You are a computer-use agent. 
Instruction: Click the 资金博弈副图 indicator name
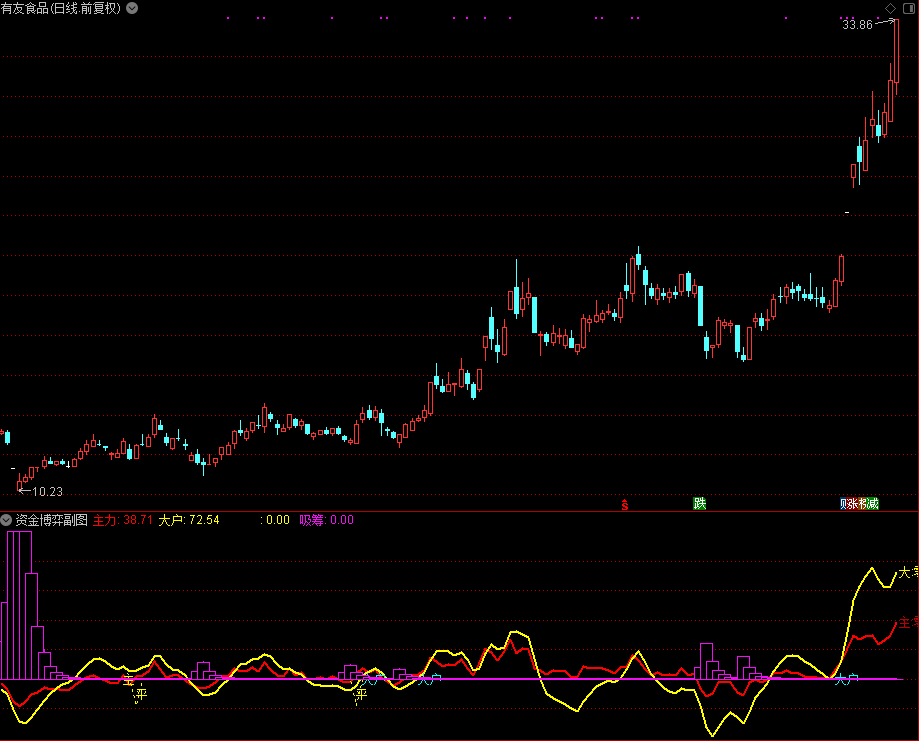pyautogui.click(x=51, y=520)
